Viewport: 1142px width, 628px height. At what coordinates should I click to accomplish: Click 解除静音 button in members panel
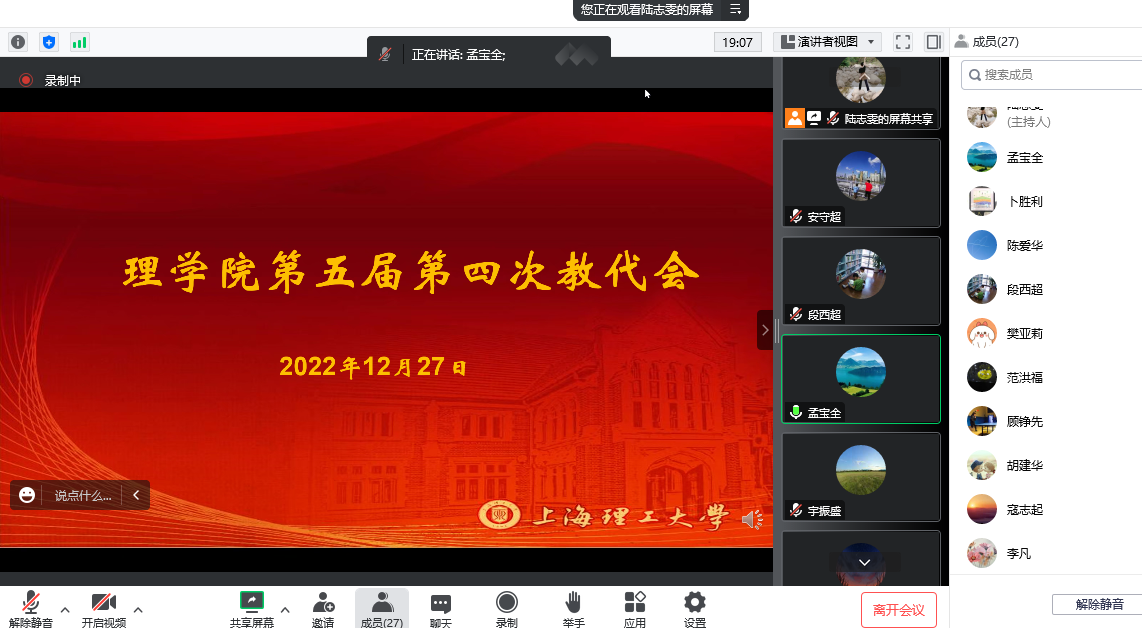(1098, 604)
